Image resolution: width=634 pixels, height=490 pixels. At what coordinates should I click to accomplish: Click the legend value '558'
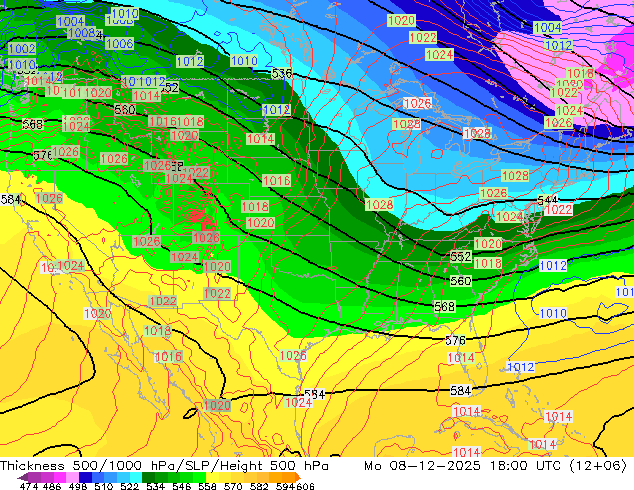click(x=207, y=486)
